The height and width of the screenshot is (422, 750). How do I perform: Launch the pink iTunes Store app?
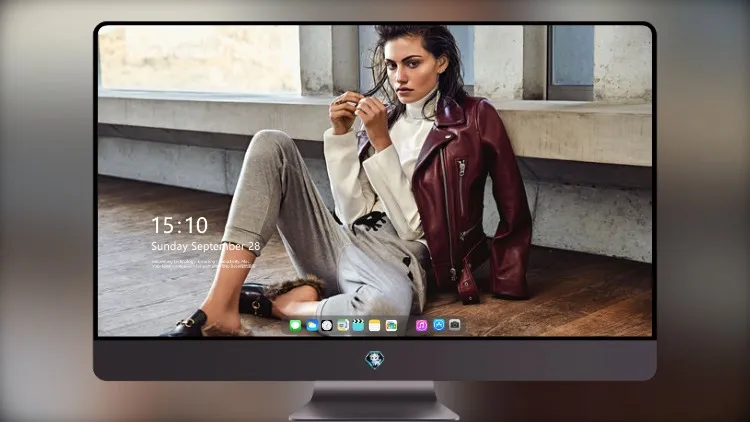tap(421, 325)
